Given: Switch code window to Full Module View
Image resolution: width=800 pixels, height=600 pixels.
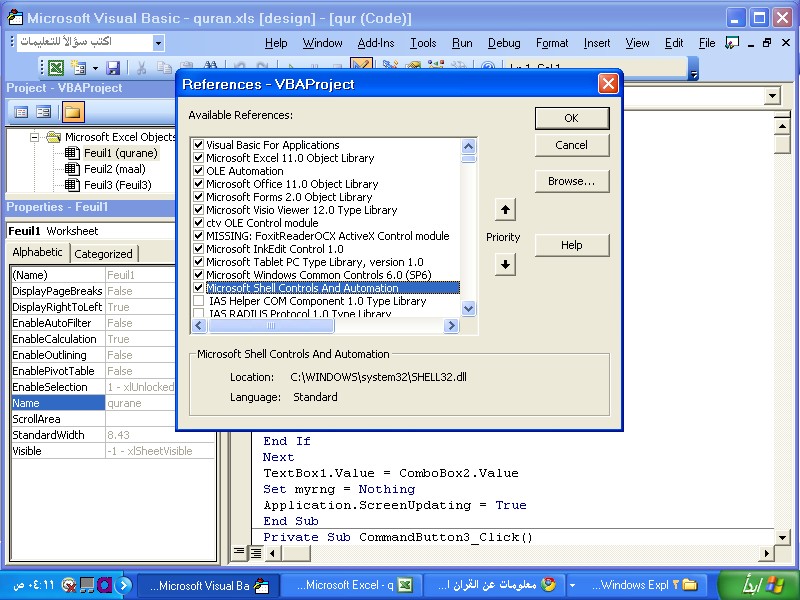Looking at the screenshot, I should point(256,552).
